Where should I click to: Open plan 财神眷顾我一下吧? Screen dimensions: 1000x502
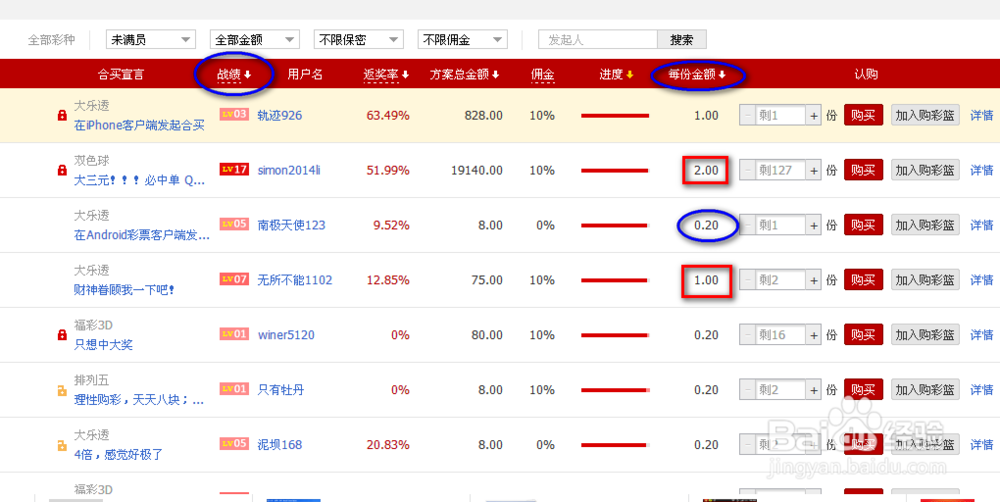point(124,290)
